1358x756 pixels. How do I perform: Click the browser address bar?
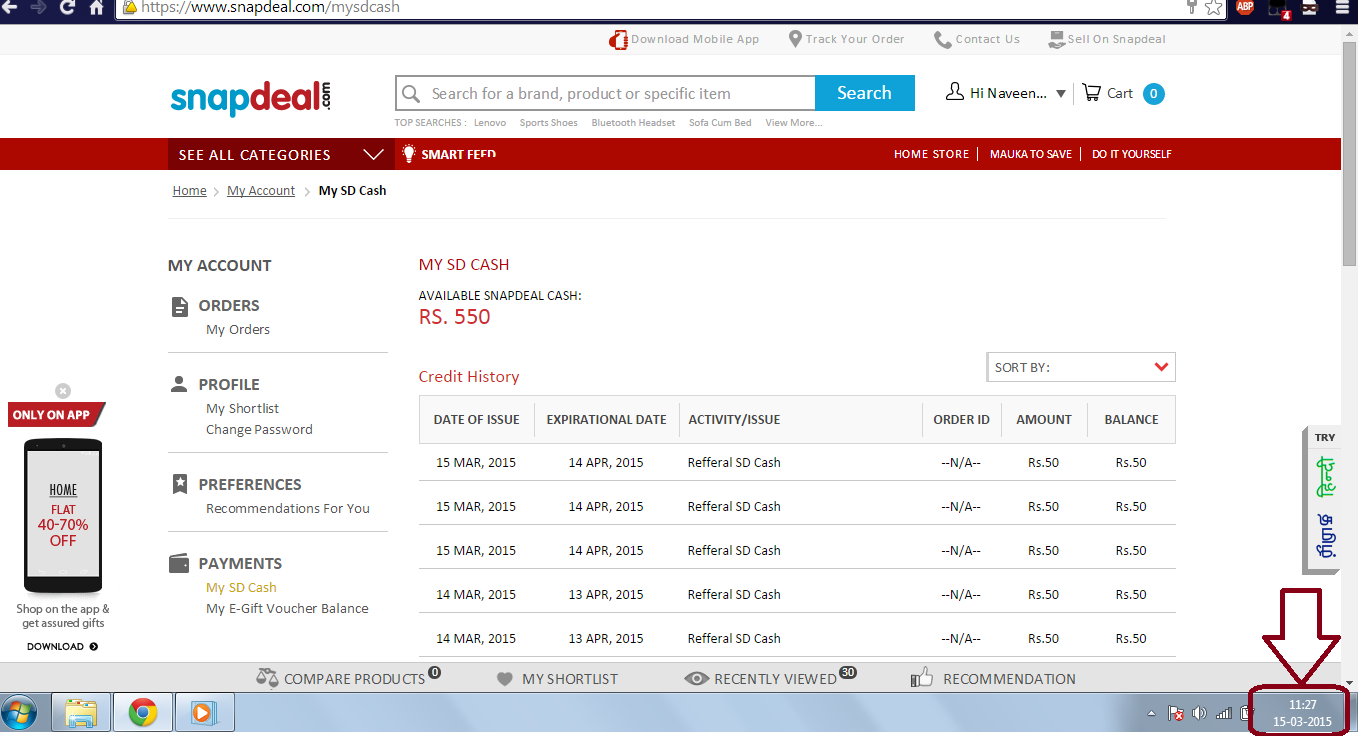point(650,7)
